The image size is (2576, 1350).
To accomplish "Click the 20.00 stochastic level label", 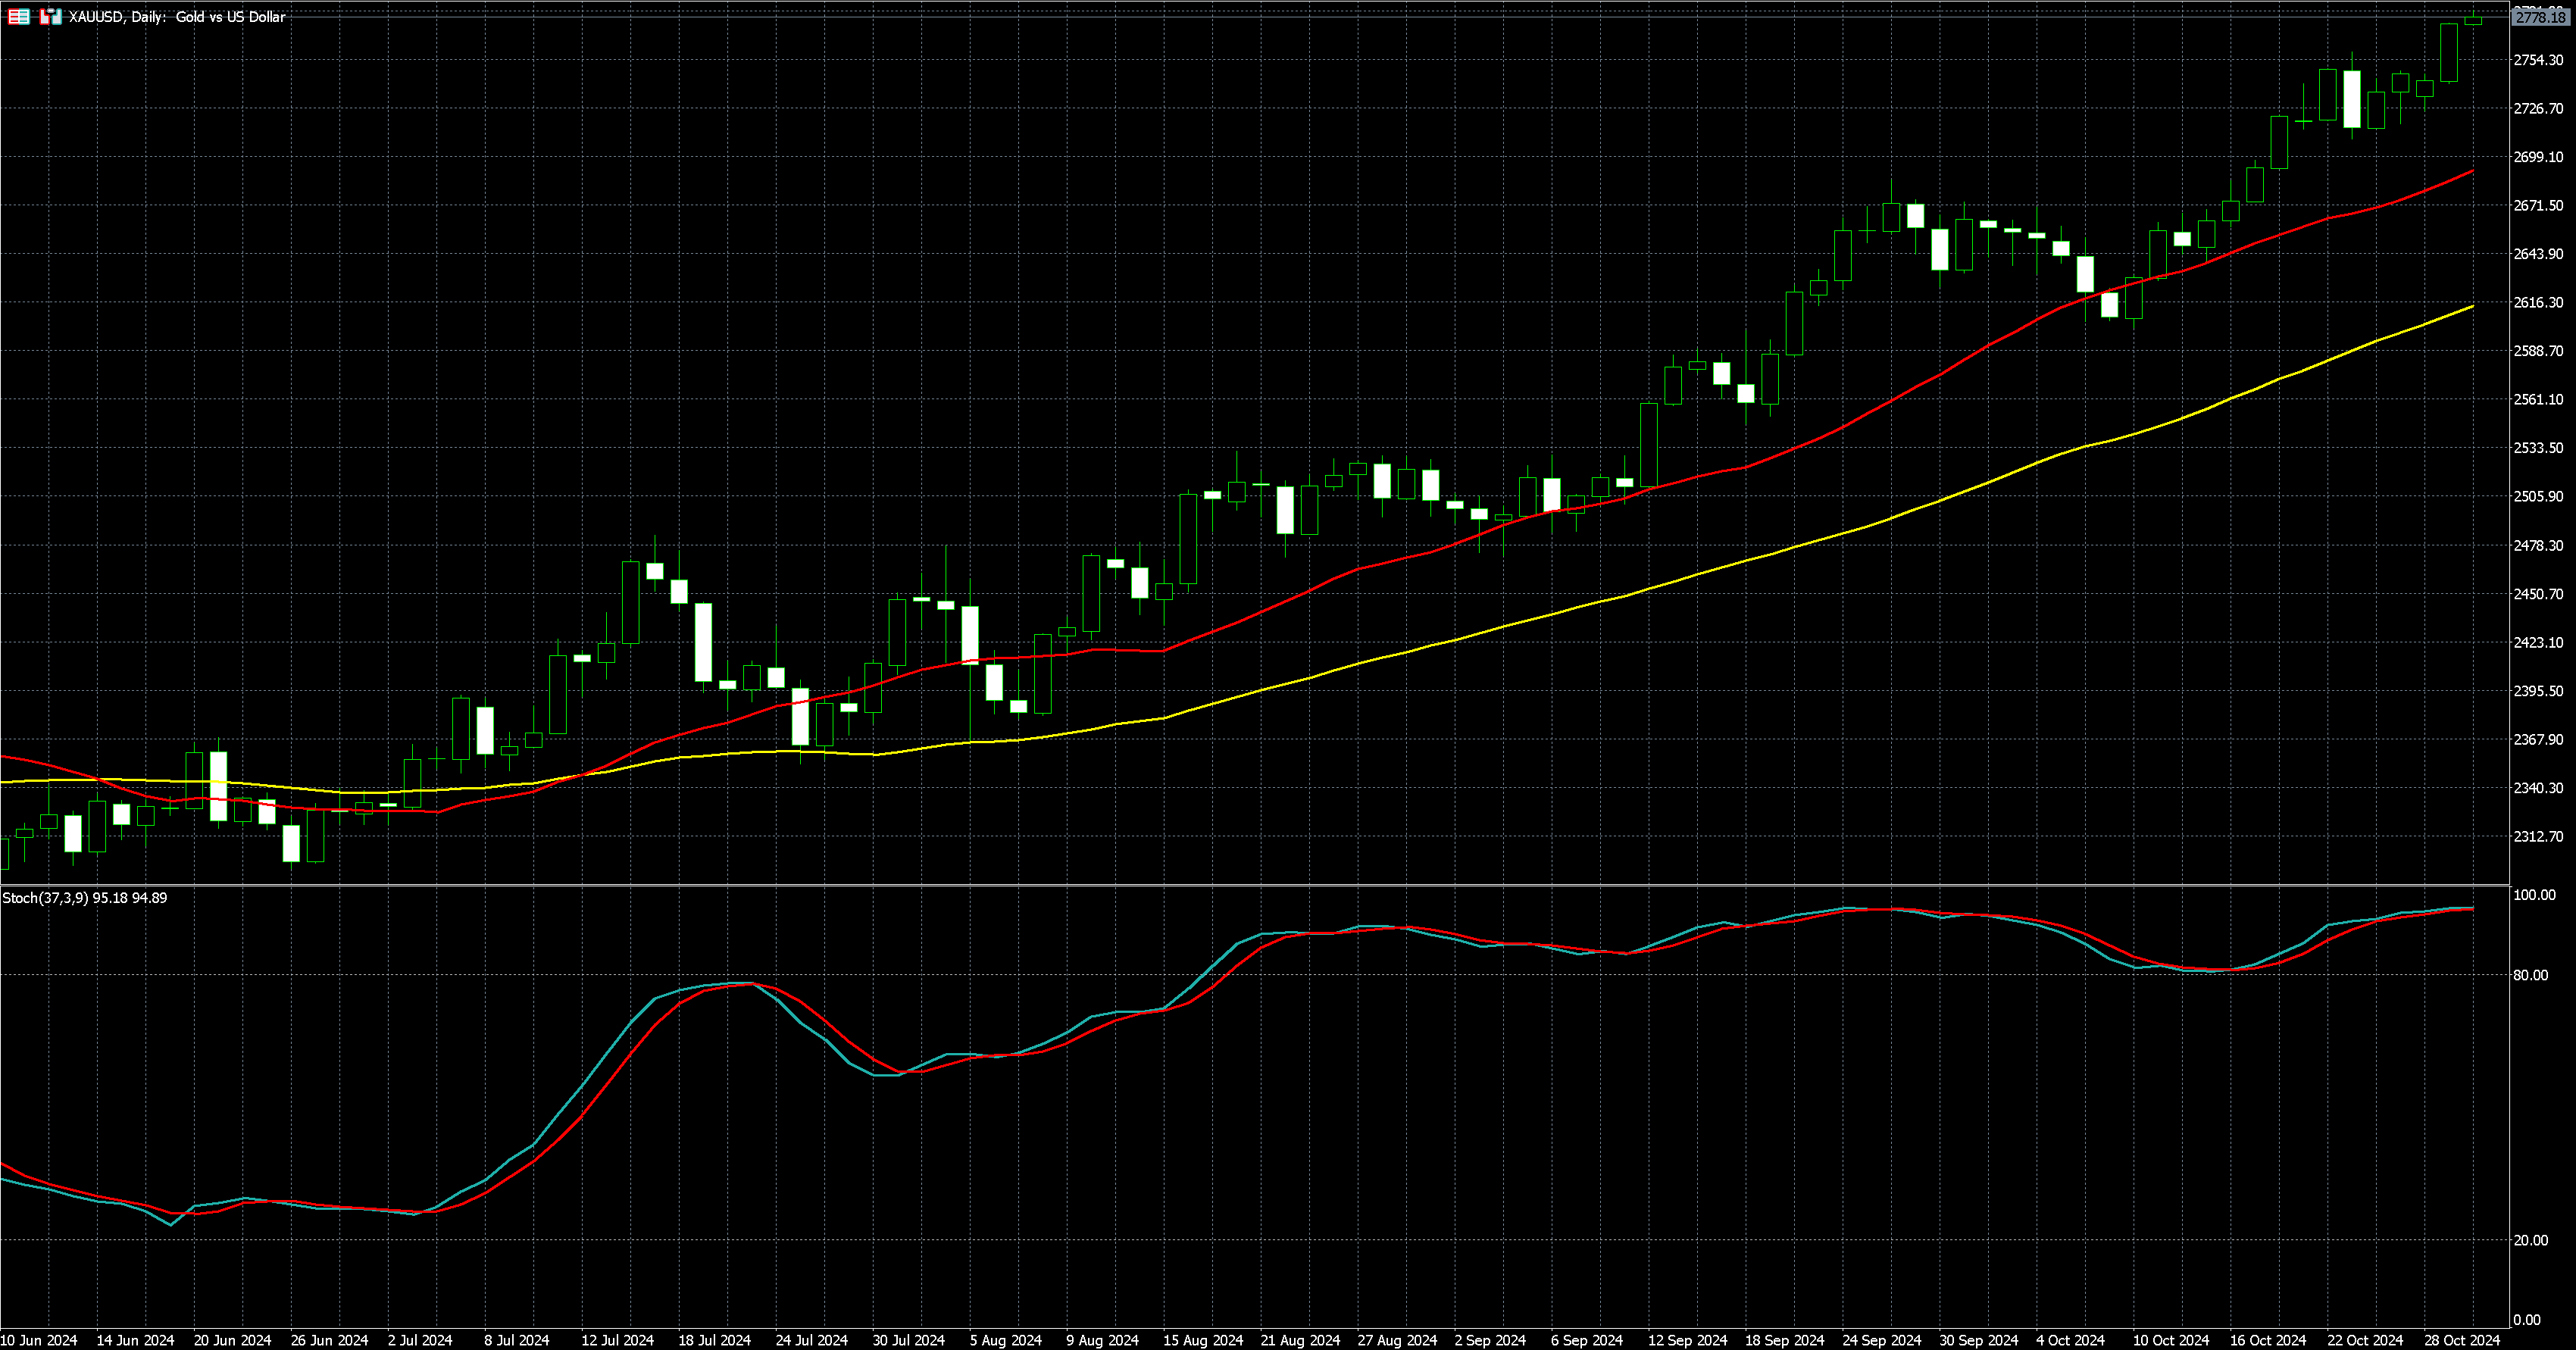I will click(2530, 1240).
